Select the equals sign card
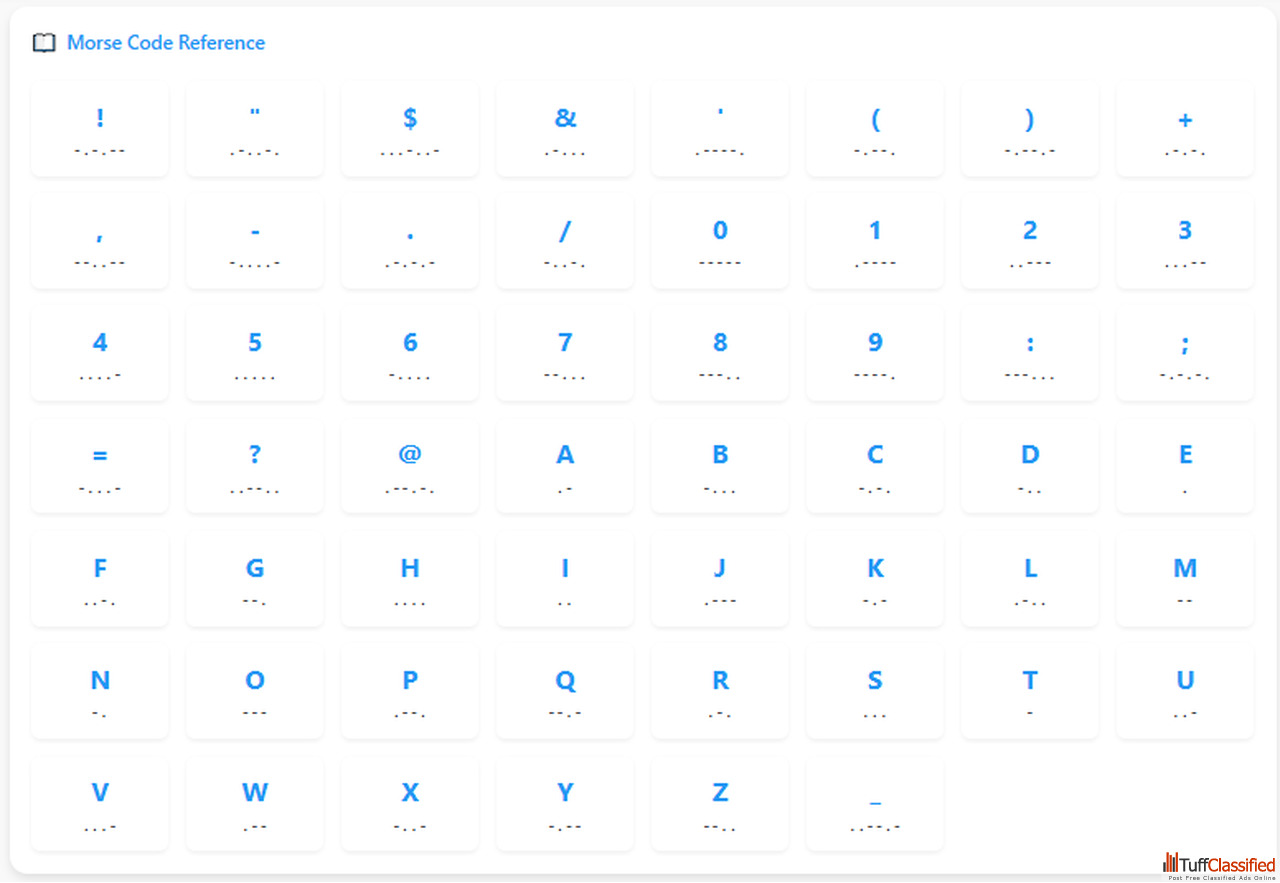 (100, 467)
